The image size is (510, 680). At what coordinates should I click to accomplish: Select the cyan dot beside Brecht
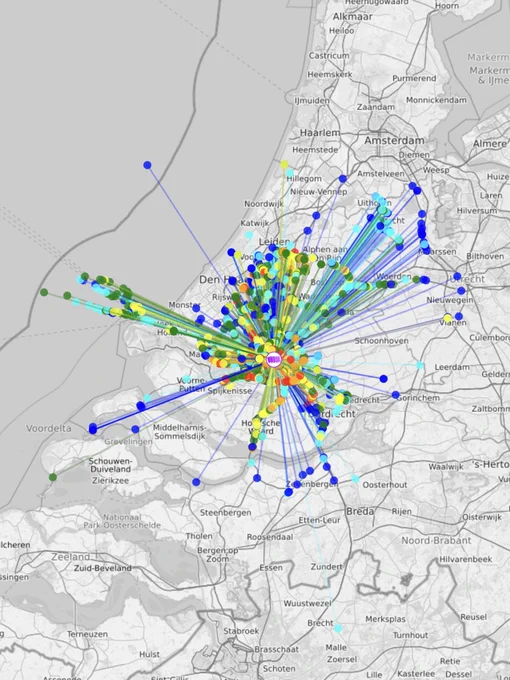click(338, 628)
